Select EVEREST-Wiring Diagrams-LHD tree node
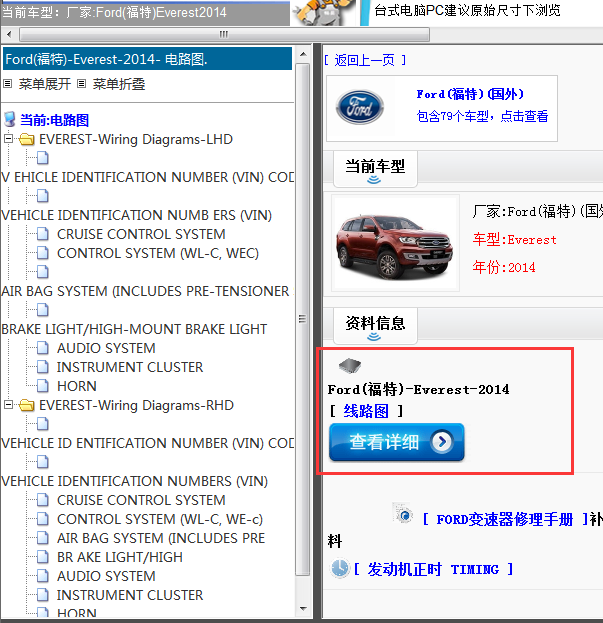Screen dimensions: 603x623 136,139
